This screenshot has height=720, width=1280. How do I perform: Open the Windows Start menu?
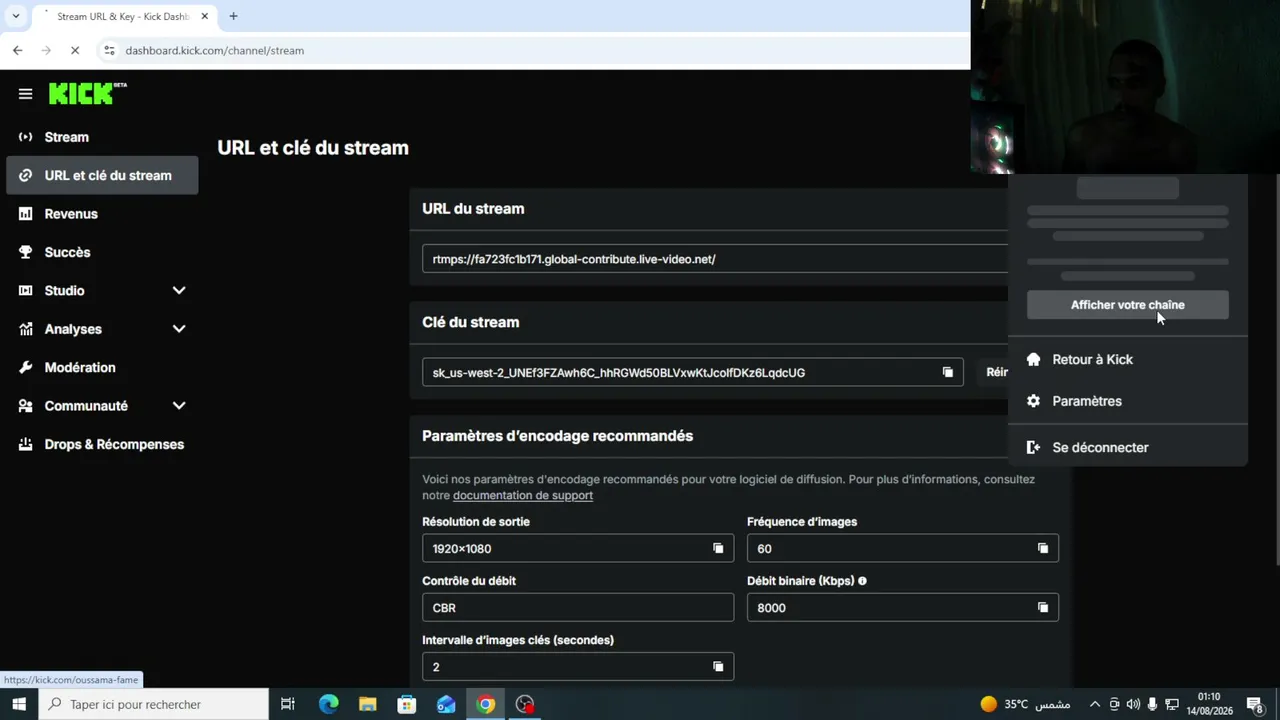[x=19, y=704]
